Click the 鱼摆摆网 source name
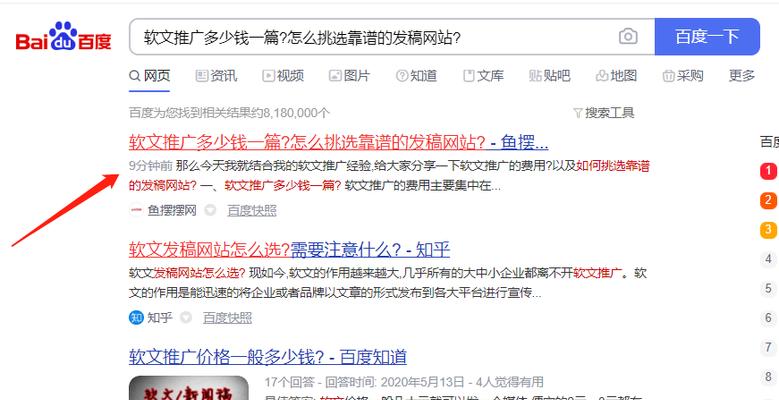Viewport: 779px width, 400px height. click(172, 210)
